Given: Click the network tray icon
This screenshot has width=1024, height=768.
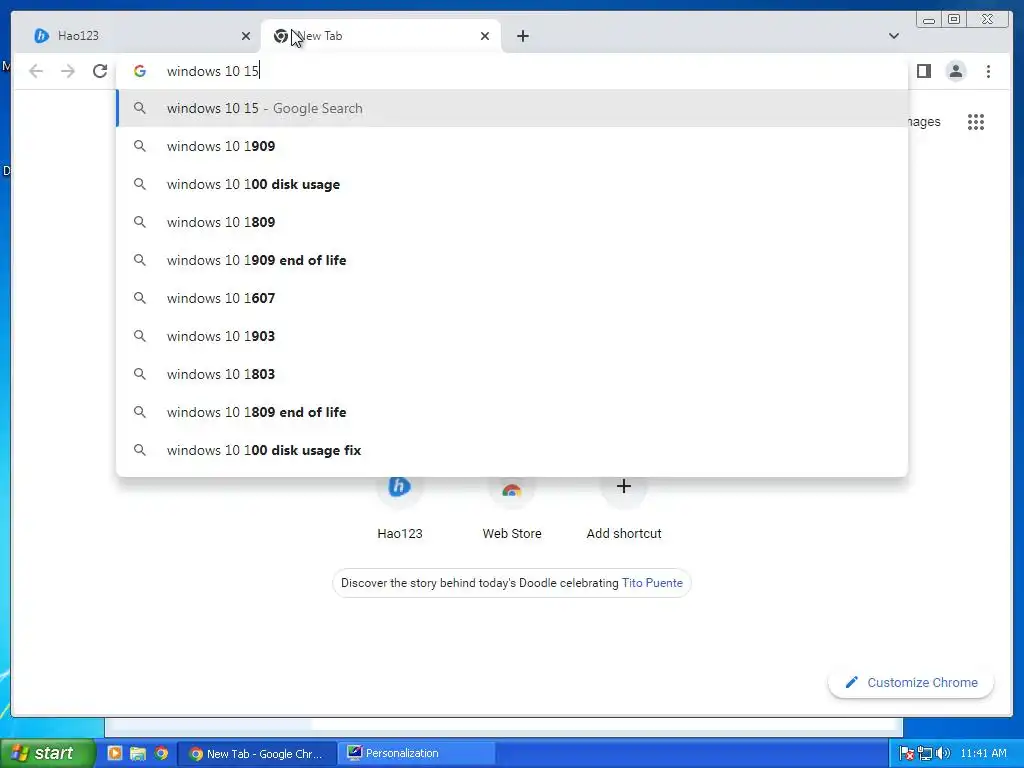Looking at the screenshot, I should pos(925,754).
